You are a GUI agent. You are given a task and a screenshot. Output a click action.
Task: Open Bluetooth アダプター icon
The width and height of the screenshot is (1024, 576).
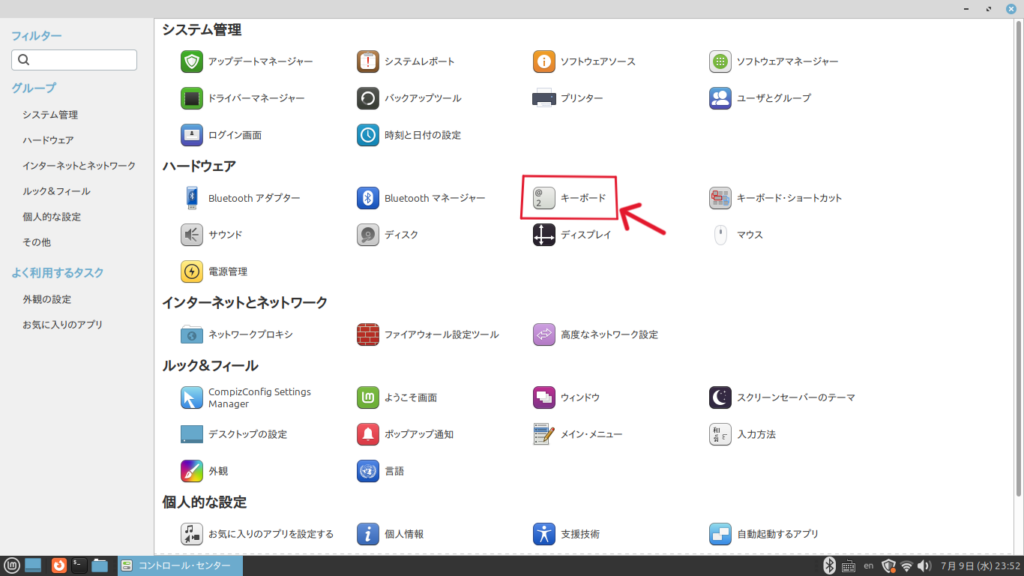click(x=191, y=198)
